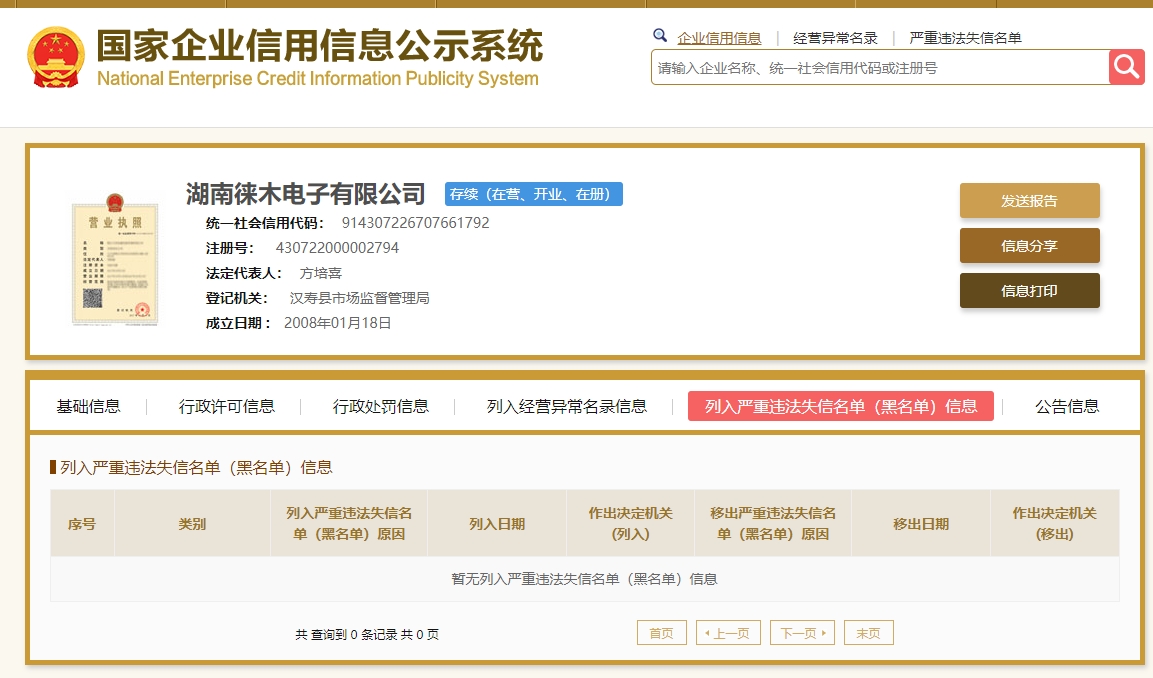Viewport: 1153px width, 678px height.
Task: Click the 类别 column header
Action: tap(193, 524)
